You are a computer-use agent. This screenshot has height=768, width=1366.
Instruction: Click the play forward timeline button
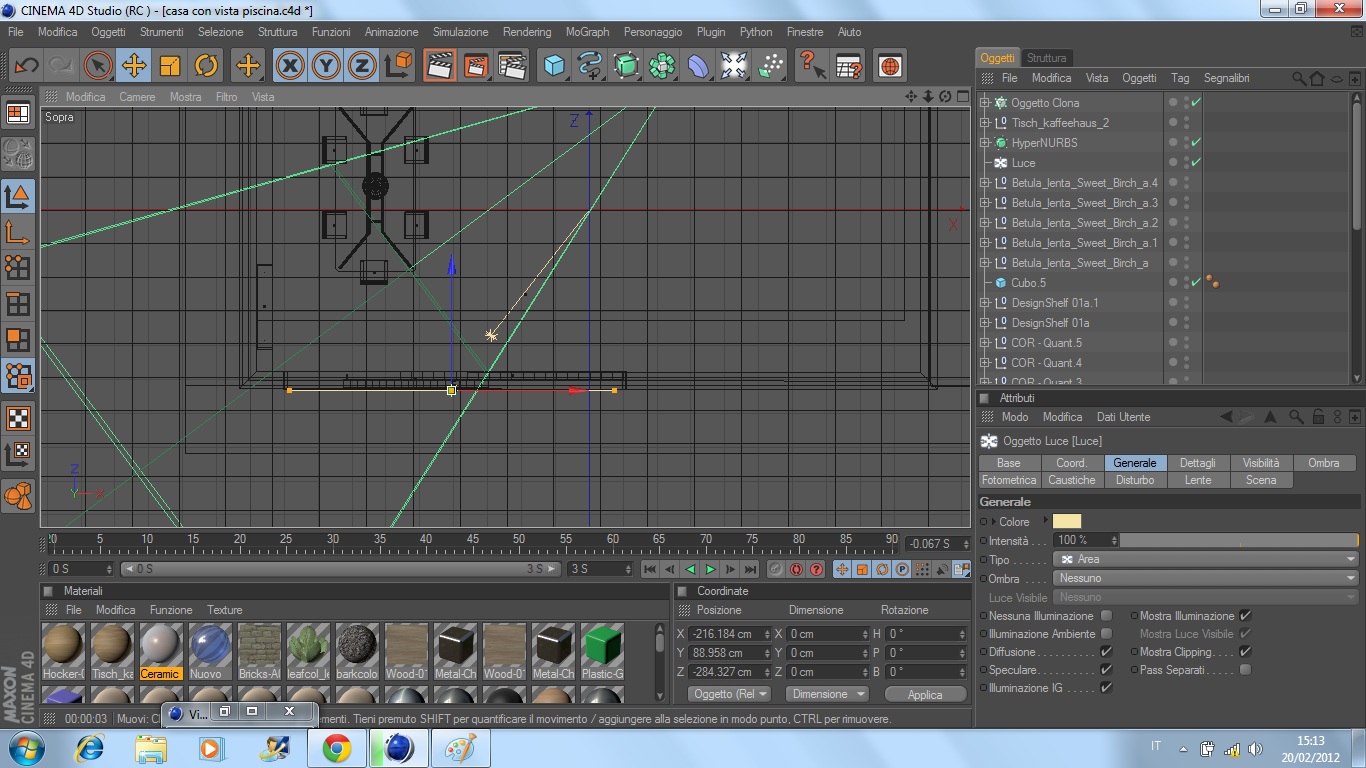point(710,569)
